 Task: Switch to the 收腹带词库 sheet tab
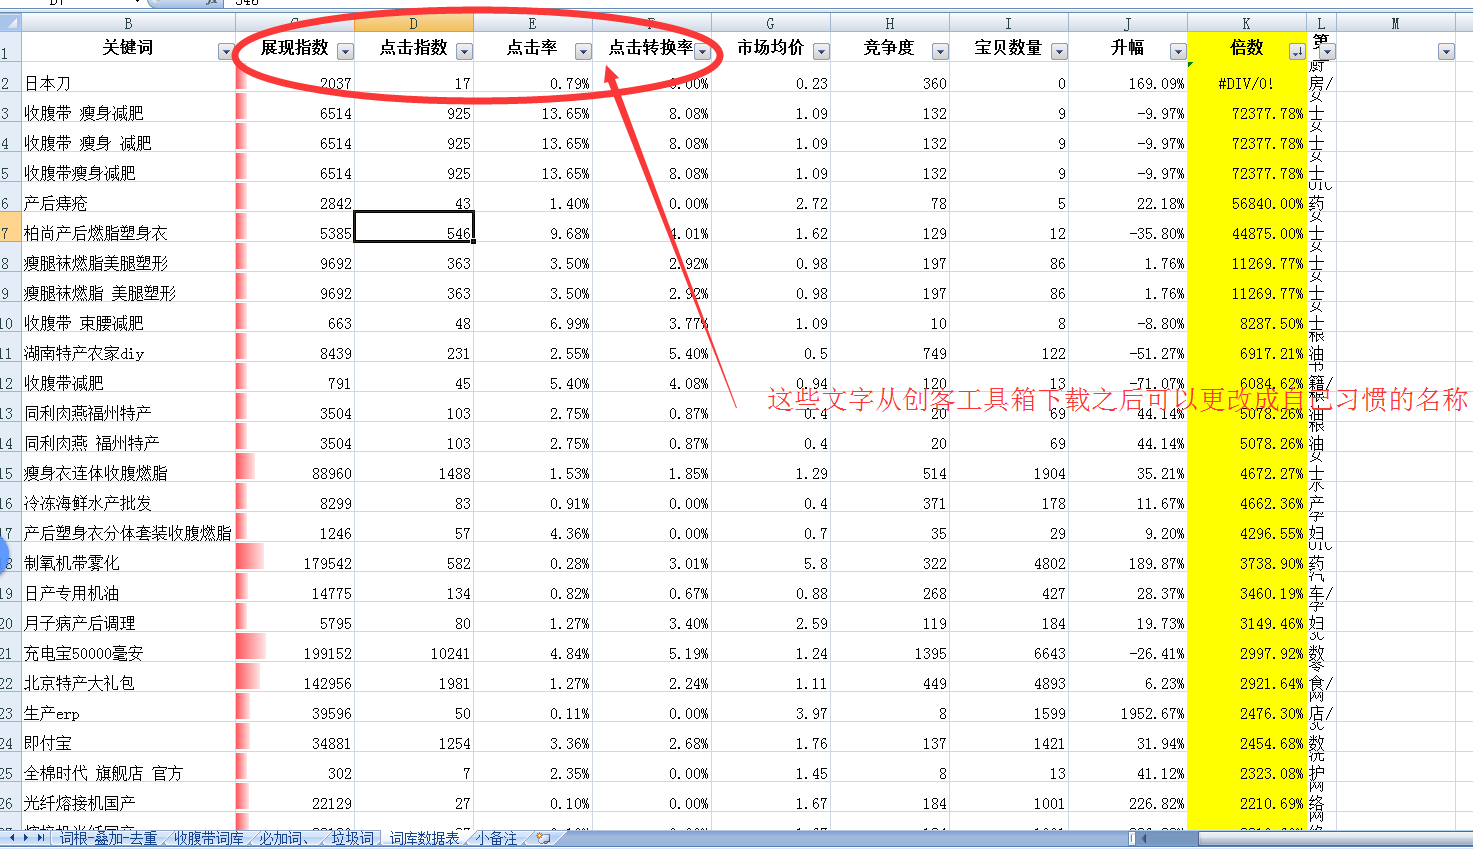pyautogui.click(x=208, y=839)
